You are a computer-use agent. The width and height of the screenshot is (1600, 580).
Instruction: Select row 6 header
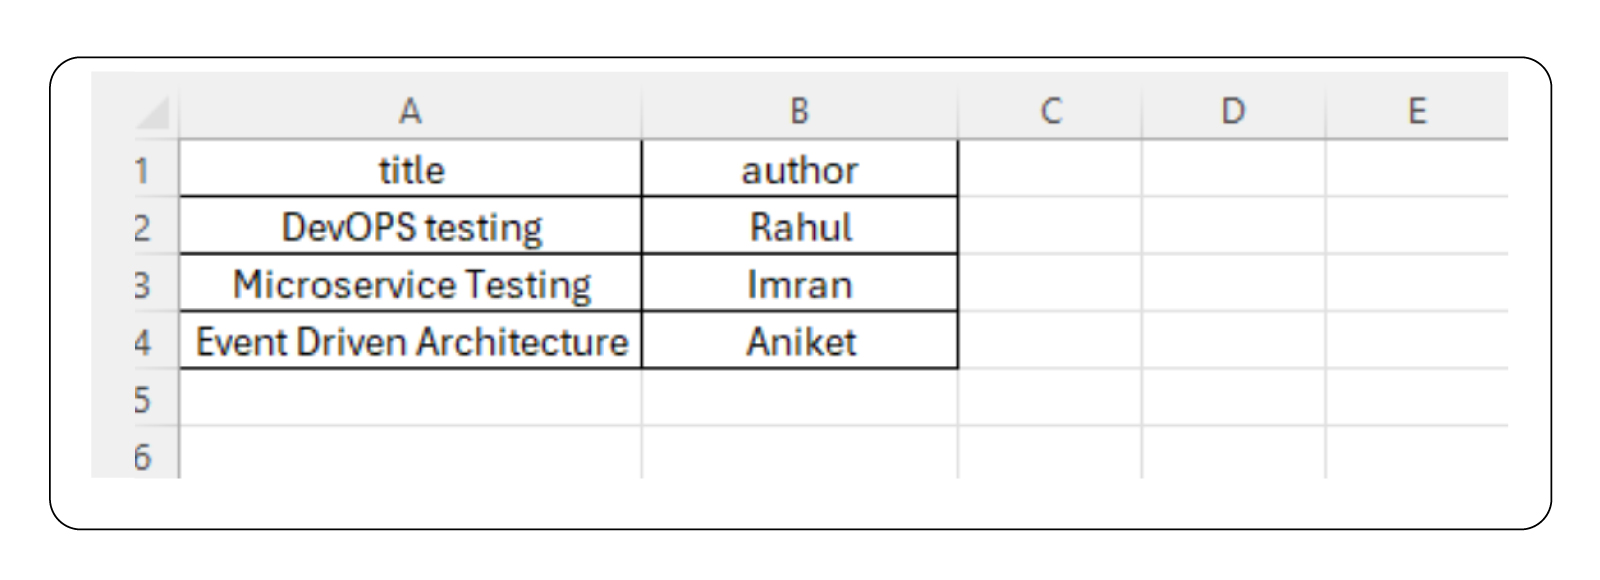point(142,456)
